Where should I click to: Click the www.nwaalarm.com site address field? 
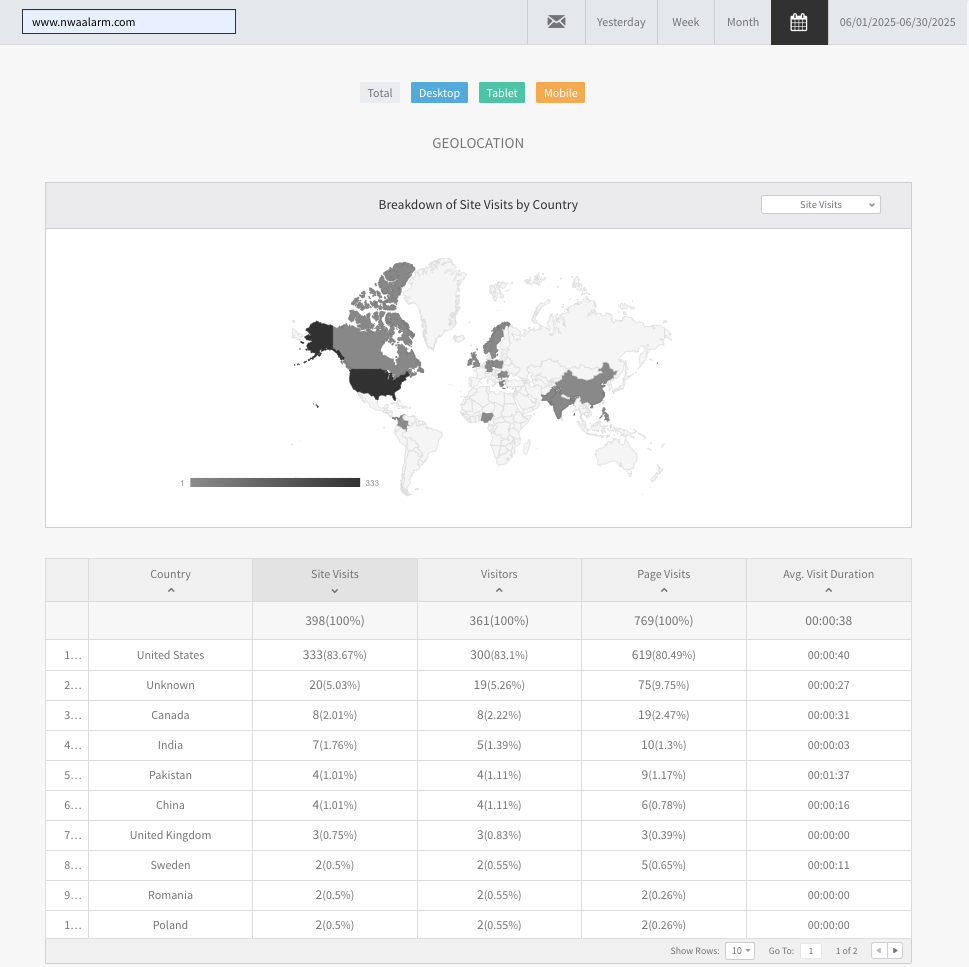tap(129, 22)
